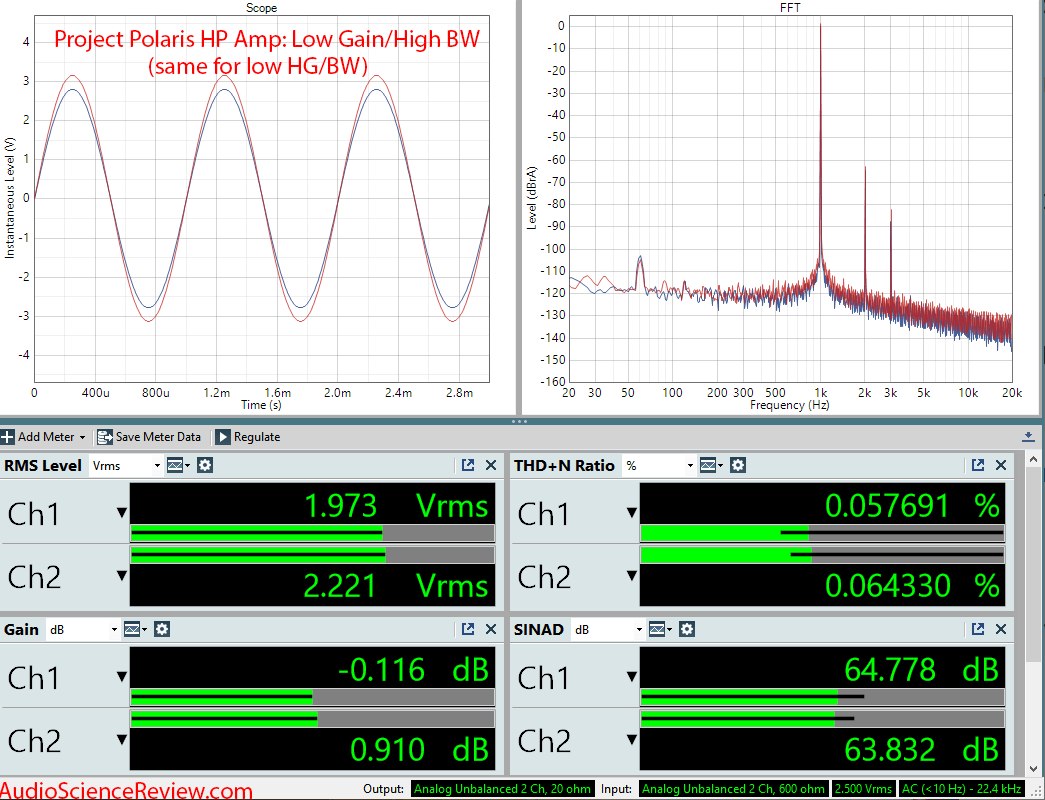Close the Gain meter
The height and width of the screenshot is (800, 1045).
pos(491,629)
